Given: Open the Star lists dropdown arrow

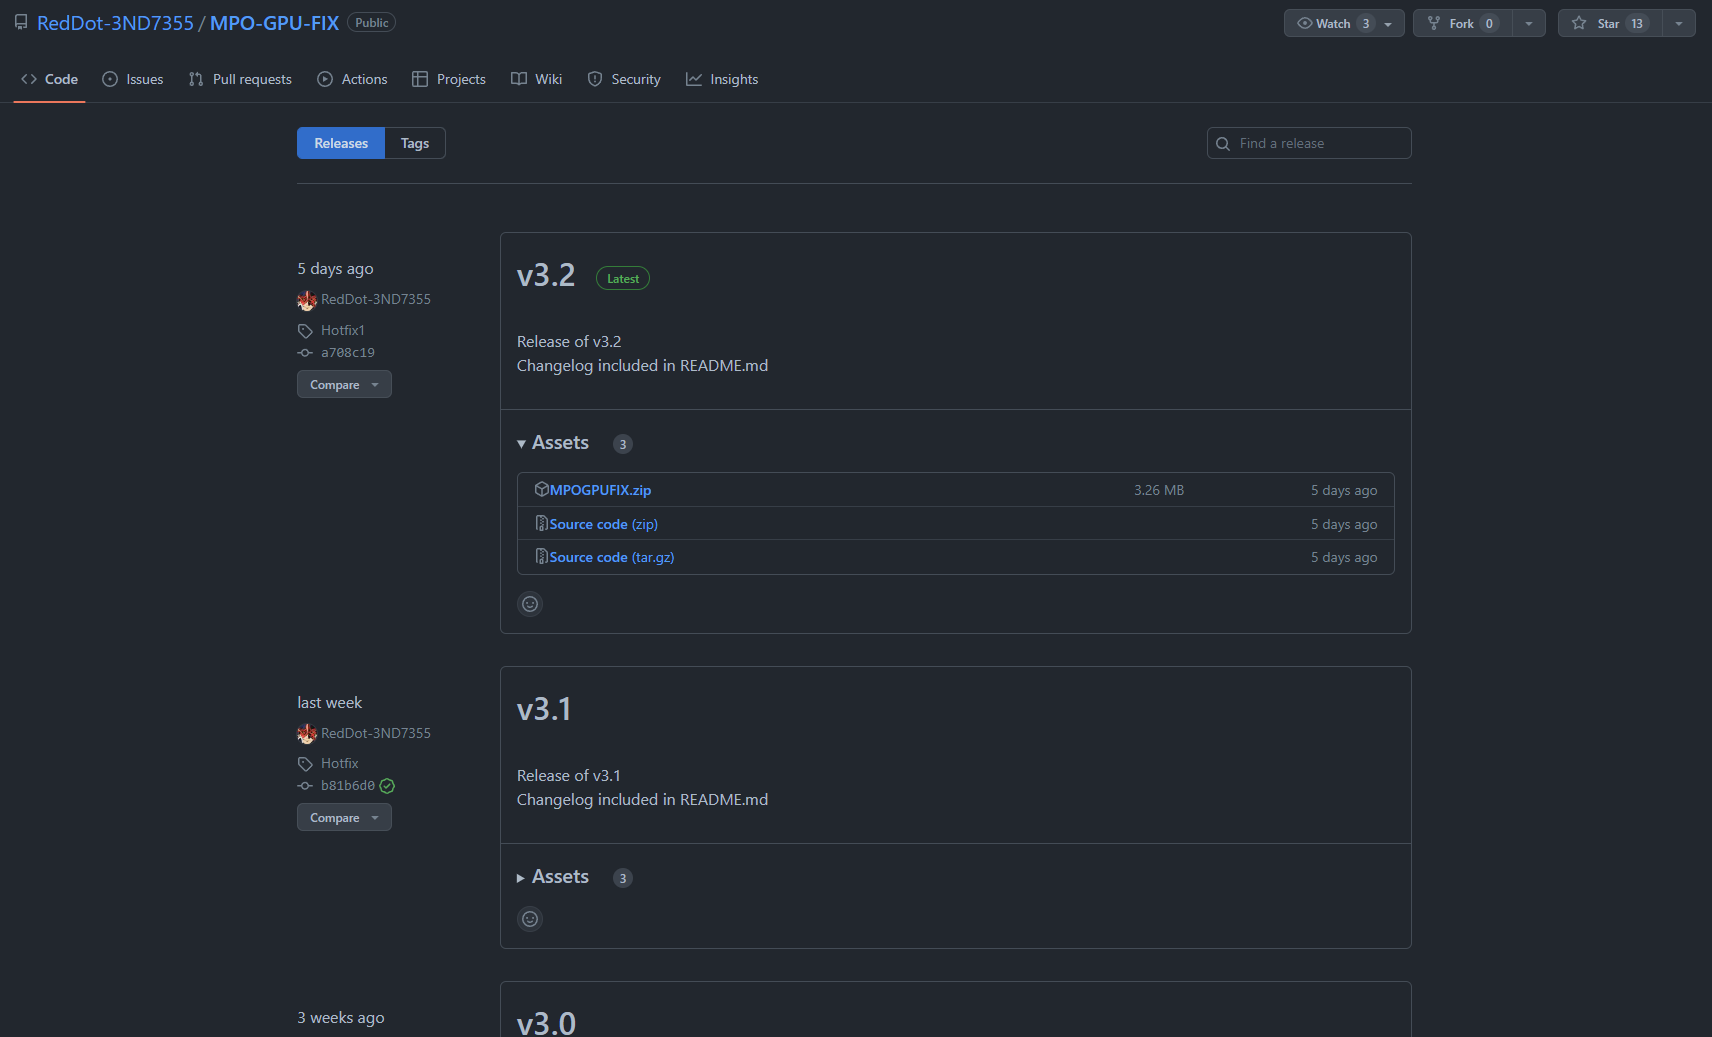Looking at the screenshot, I should pos(1679,23).
